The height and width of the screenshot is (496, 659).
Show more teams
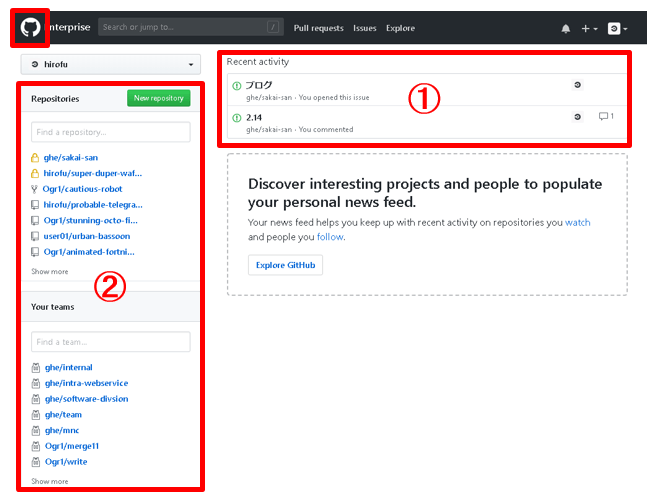point(50,481)
